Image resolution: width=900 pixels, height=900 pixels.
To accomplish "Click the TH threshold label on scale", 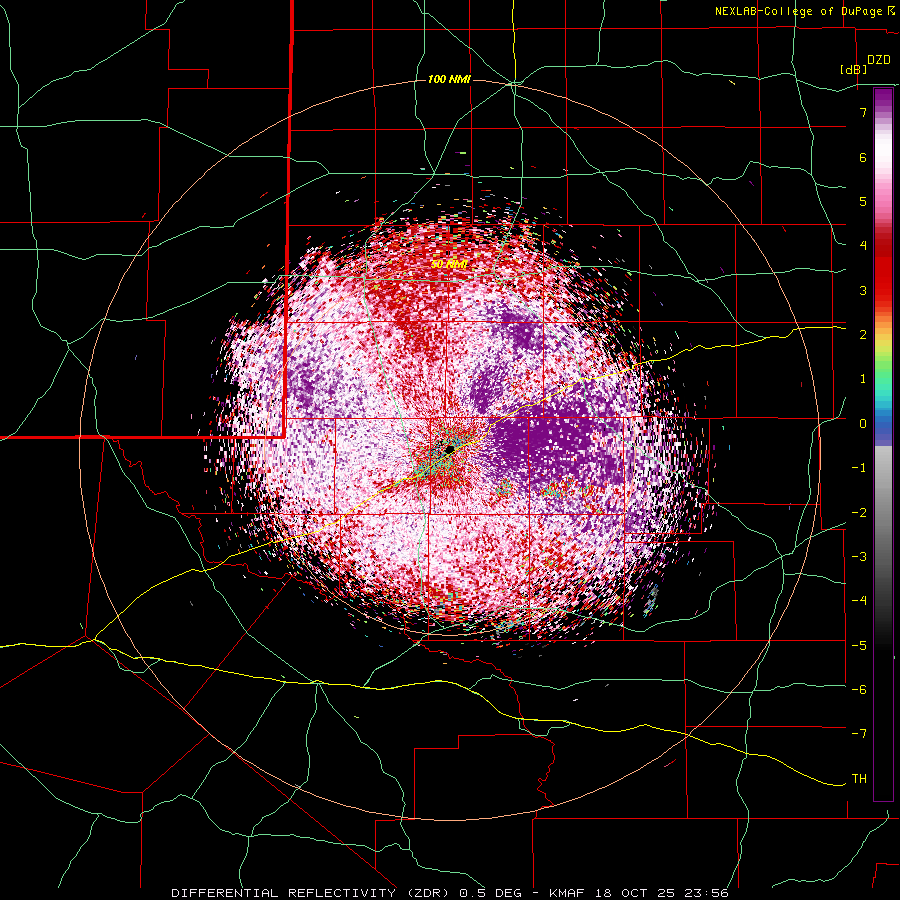I will (859, 779).
